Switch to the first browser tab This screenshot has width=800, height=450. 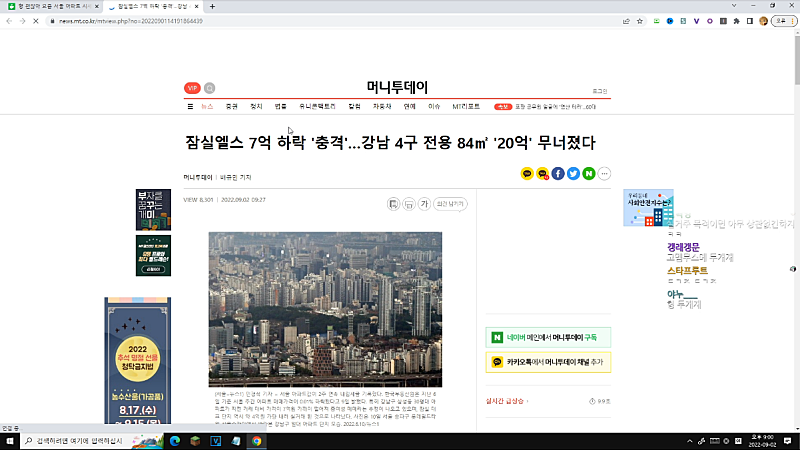click(x=51, y=7)
